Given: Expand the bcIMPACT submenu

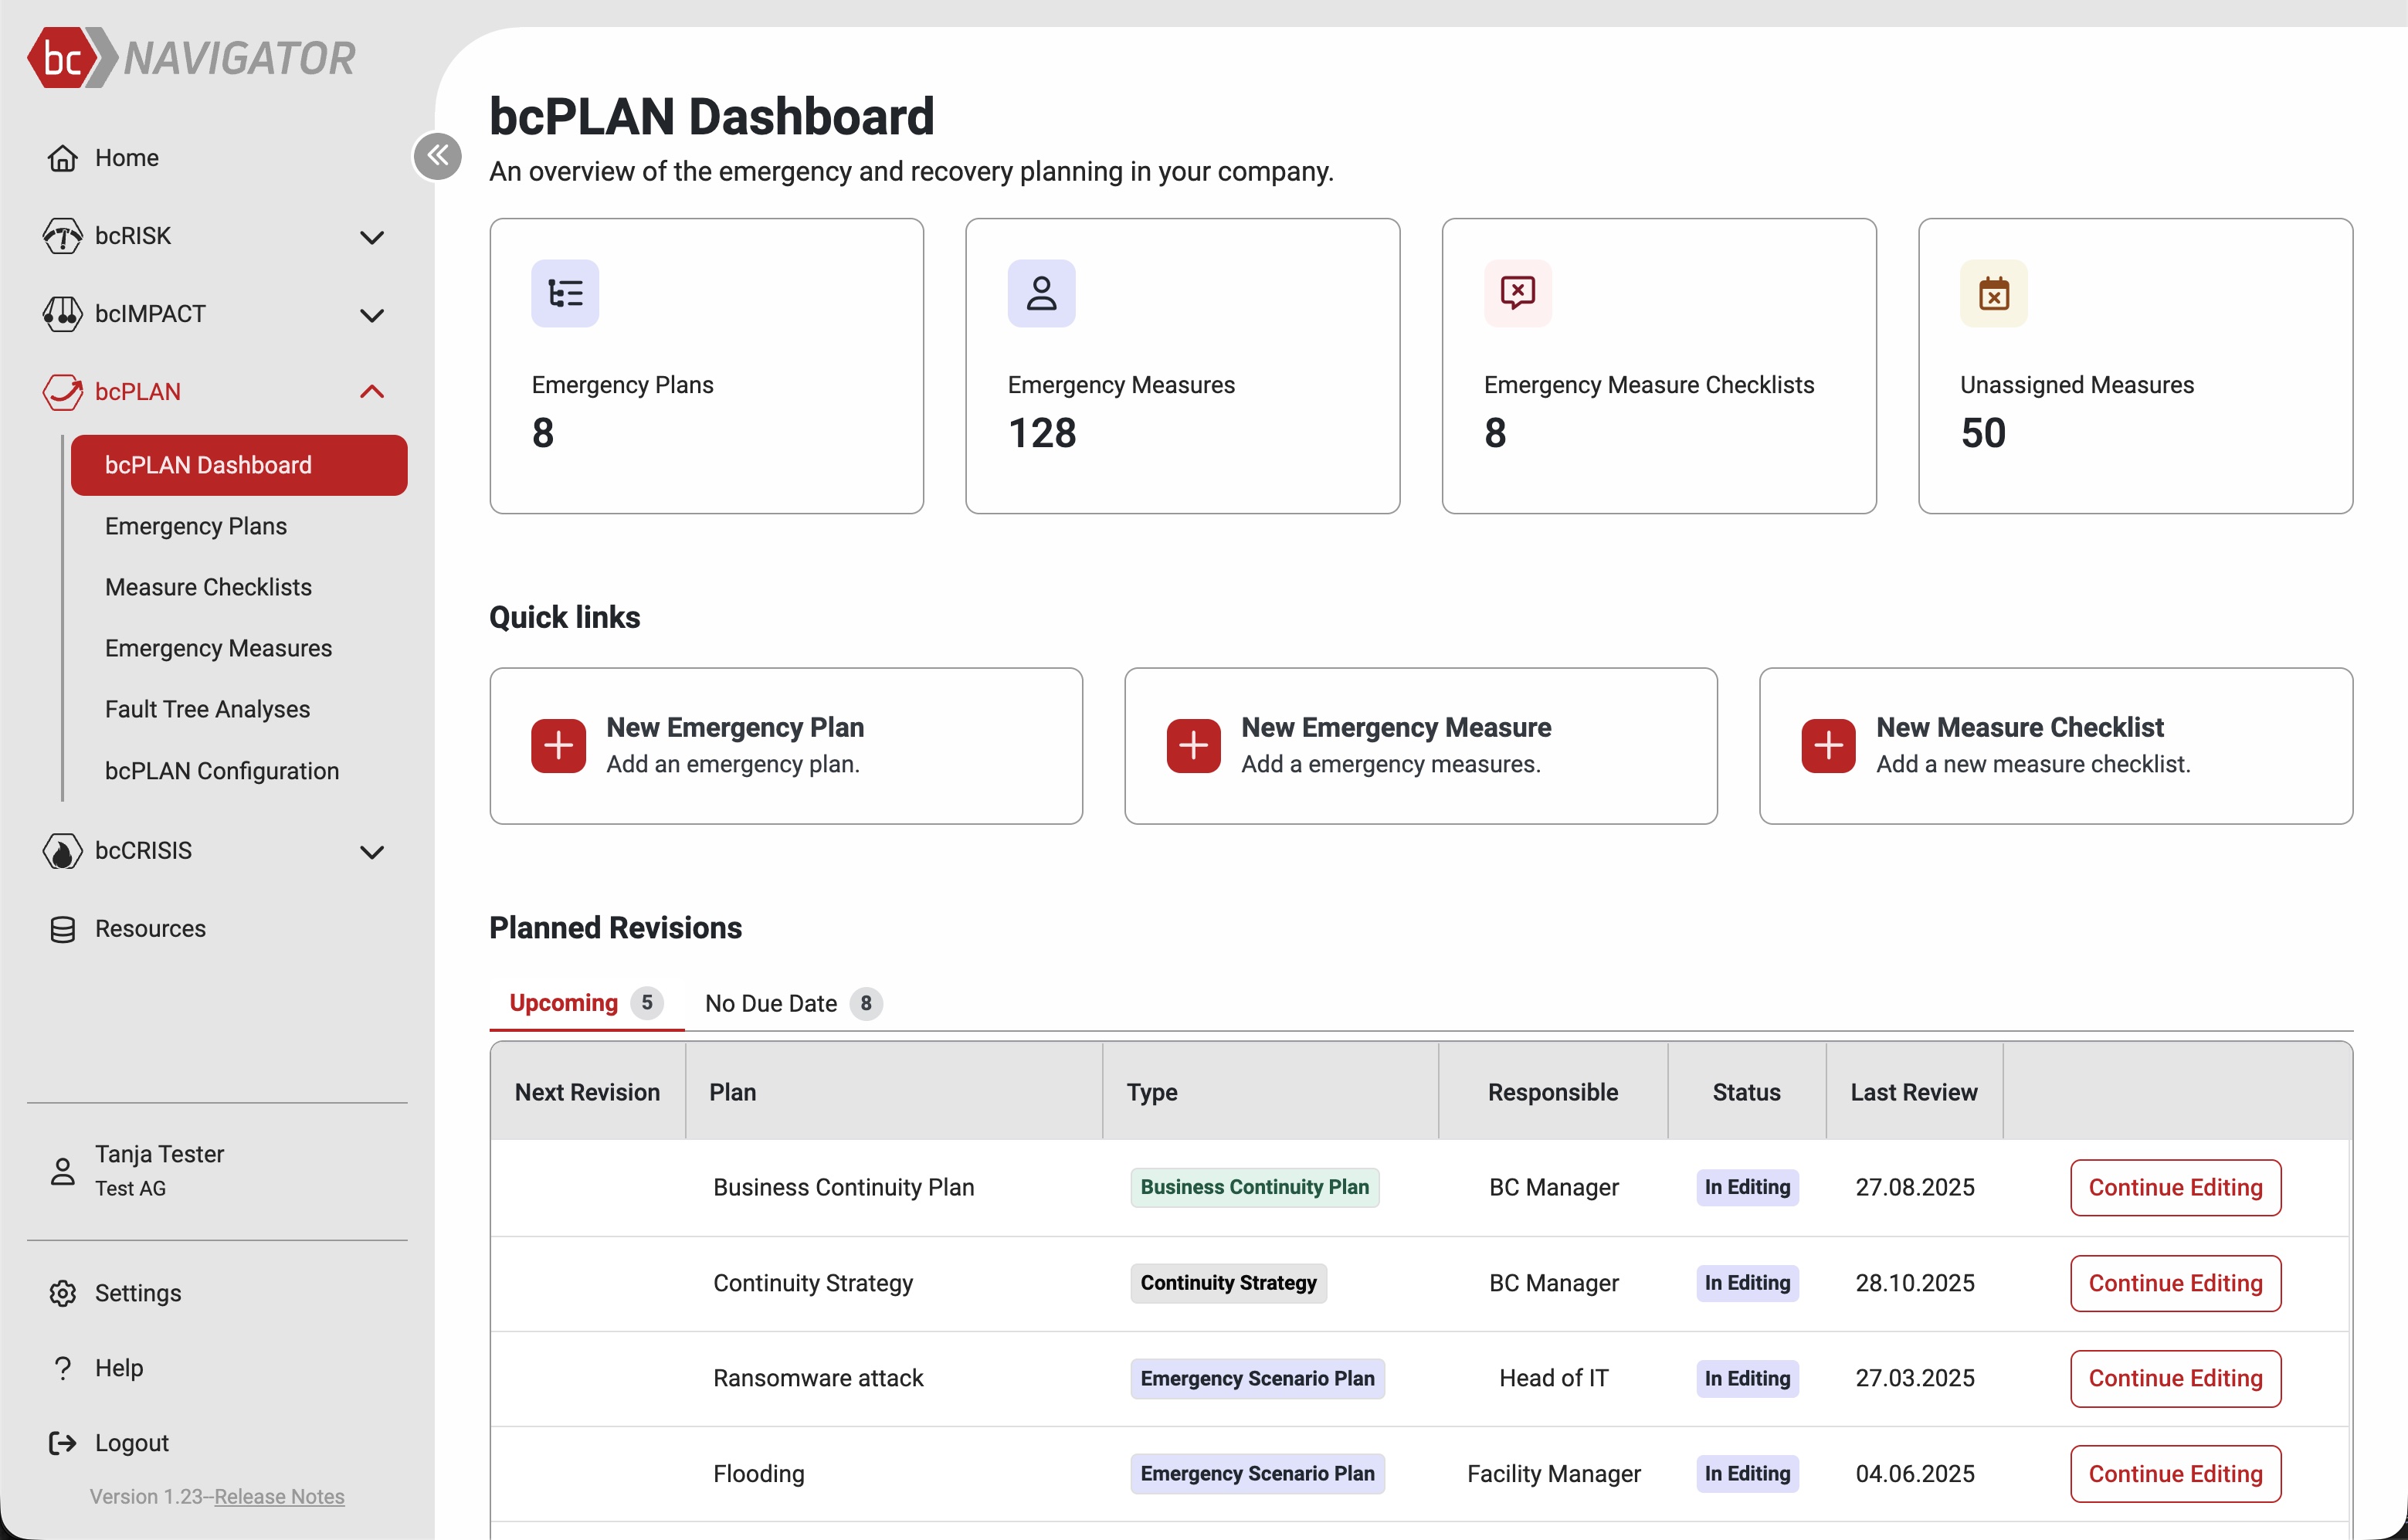Looking at the screenshot, I should [371, 315].
